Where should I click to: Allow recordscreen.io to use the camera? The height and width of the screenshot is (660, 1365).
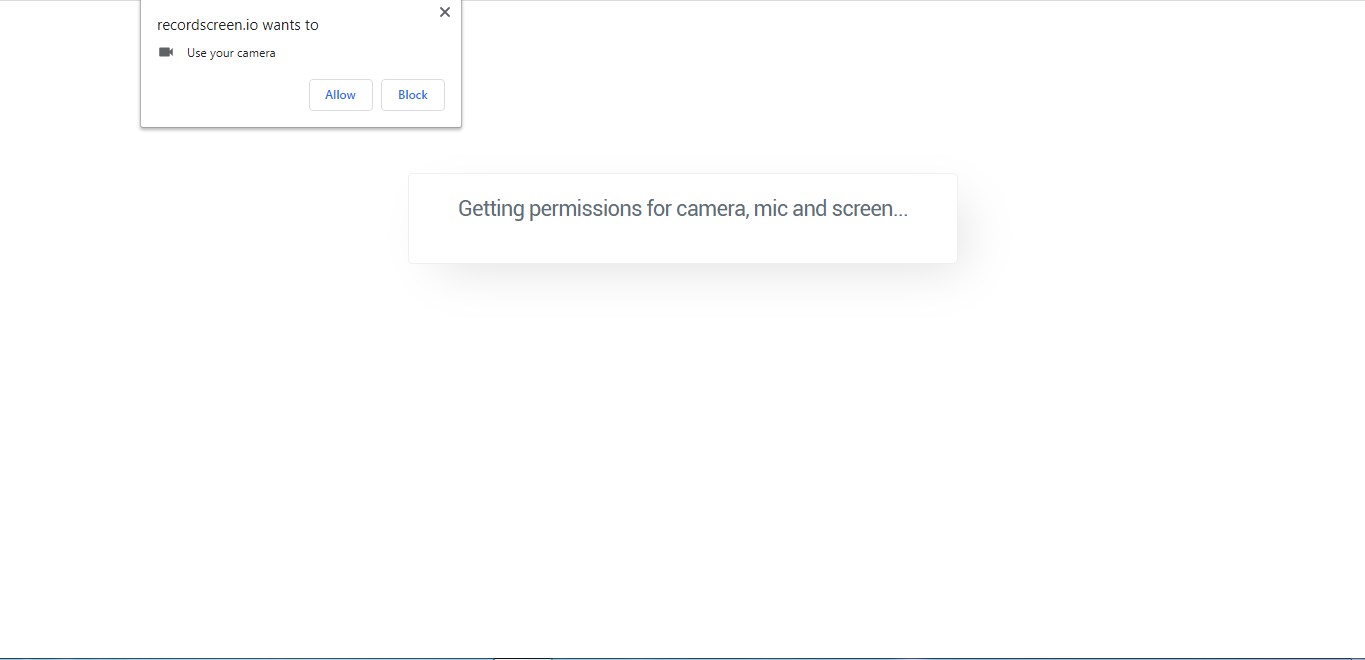point(340,95)
